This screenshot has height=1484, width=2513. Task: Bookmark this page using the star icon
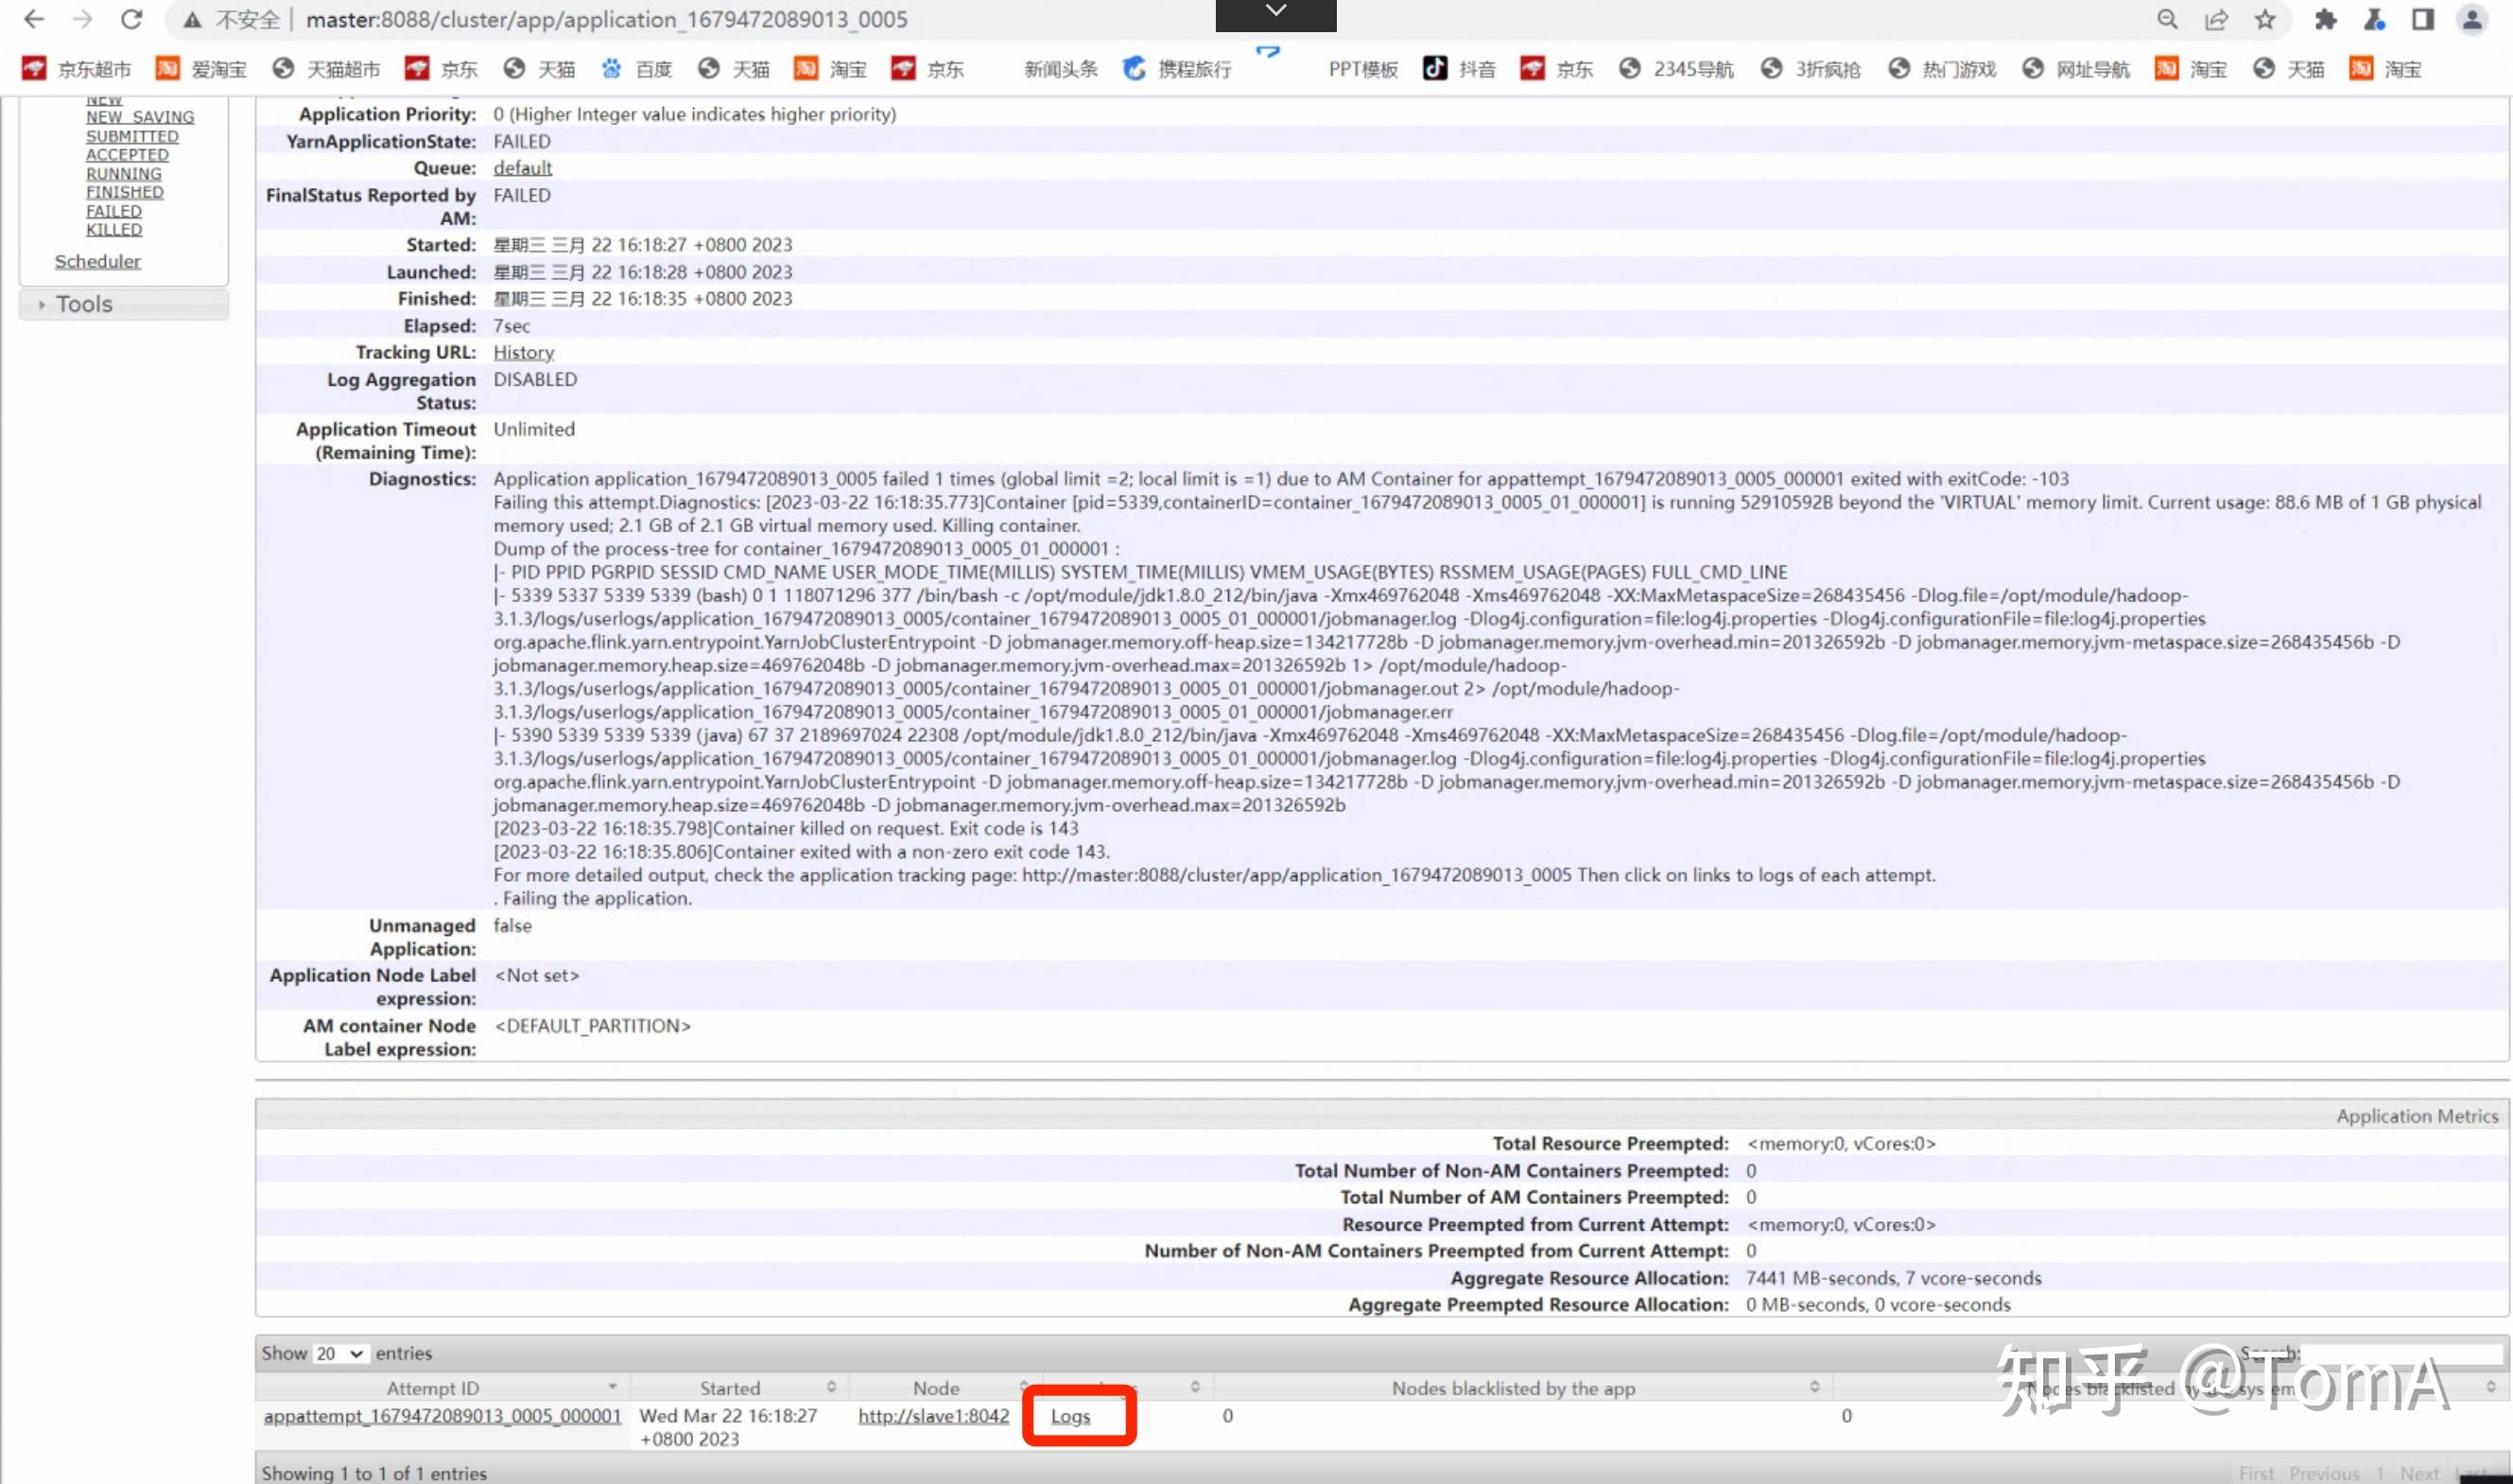click(x=2263, y=18)
